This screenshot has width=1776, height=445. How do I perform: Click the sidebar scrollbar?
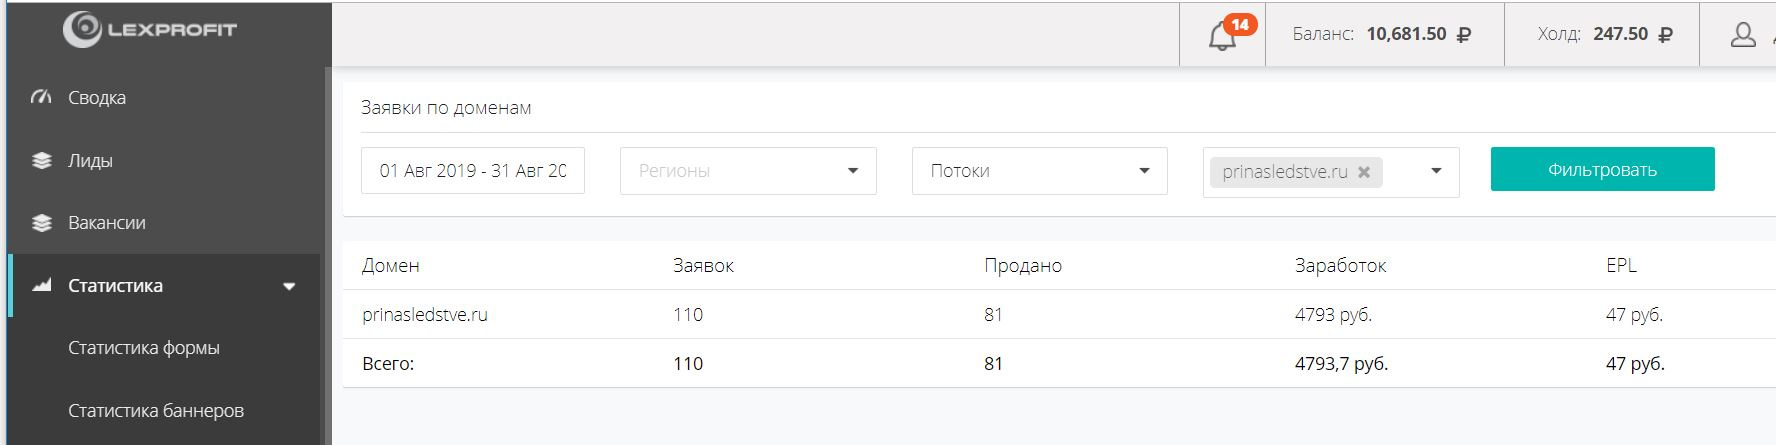327,250
